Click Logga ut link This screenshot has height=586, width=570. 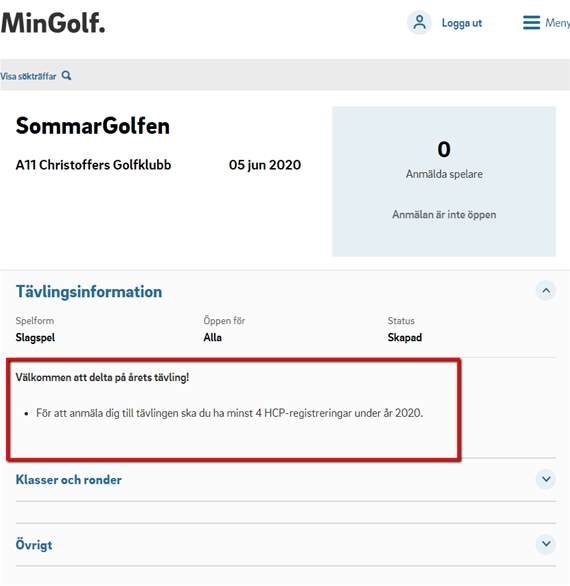point(462,23)
